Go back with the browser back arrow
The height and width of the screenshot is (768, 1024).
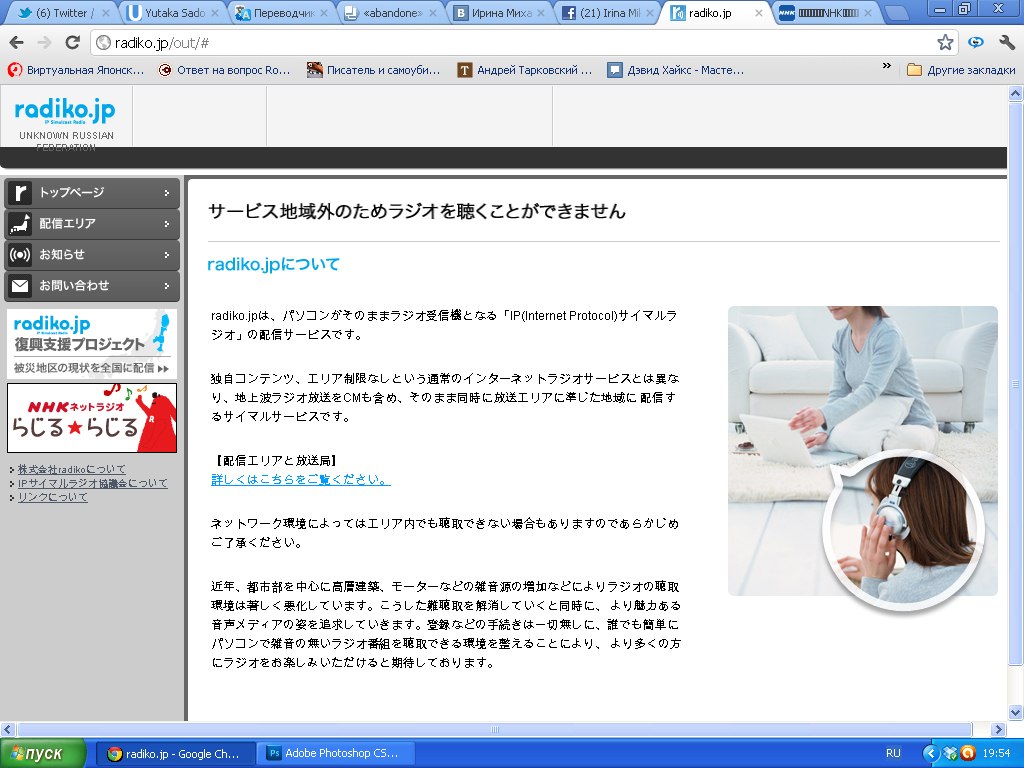(x=16, y=43)
